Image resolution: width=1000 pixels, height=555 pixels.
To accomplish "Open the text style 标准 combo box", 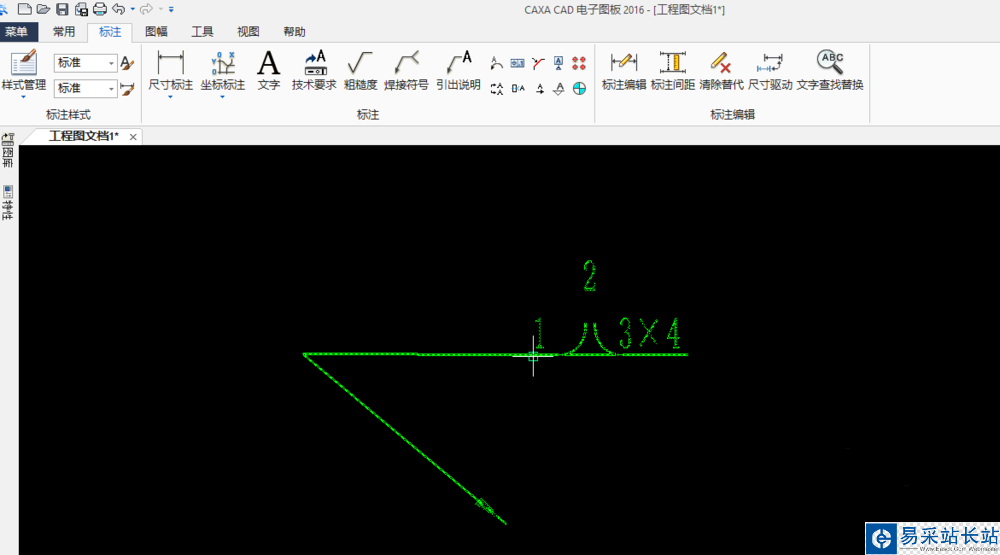I will point(85,63).
